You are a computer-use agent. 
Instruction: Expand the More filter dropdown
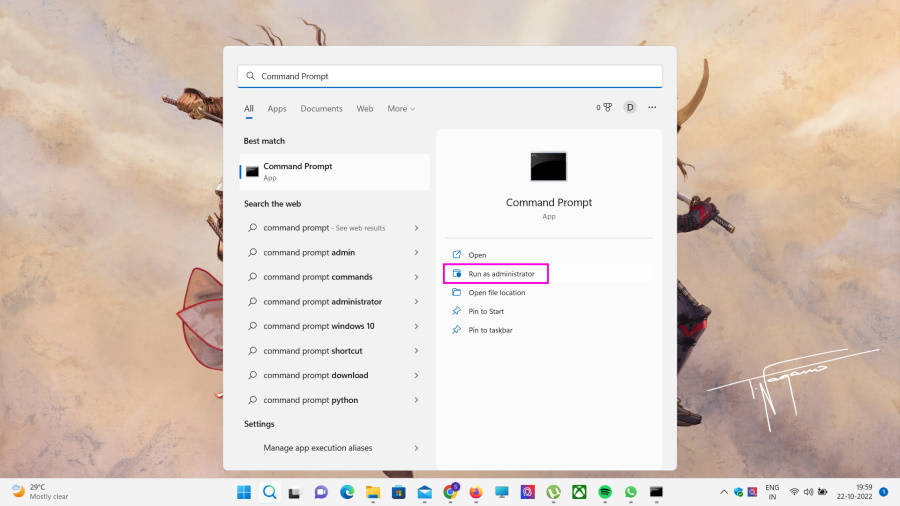pyautogui.click(x=401, y=109)
